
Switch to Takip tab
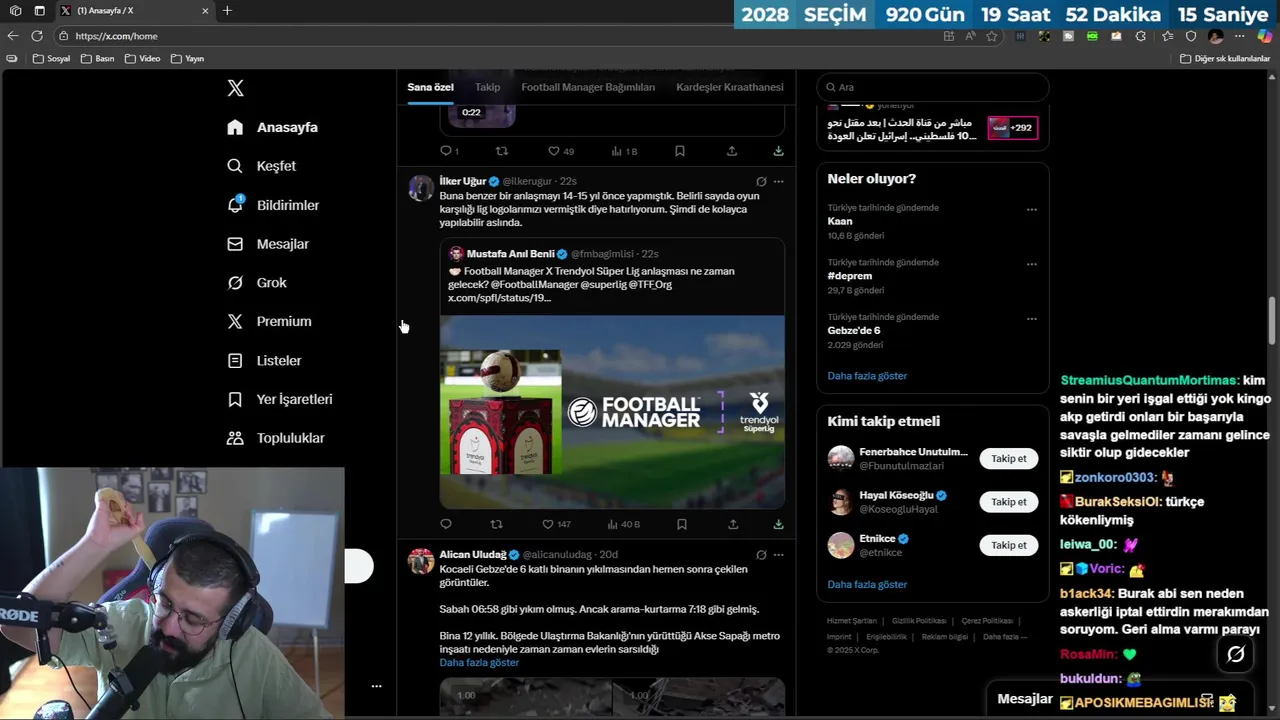pos(487,87)
